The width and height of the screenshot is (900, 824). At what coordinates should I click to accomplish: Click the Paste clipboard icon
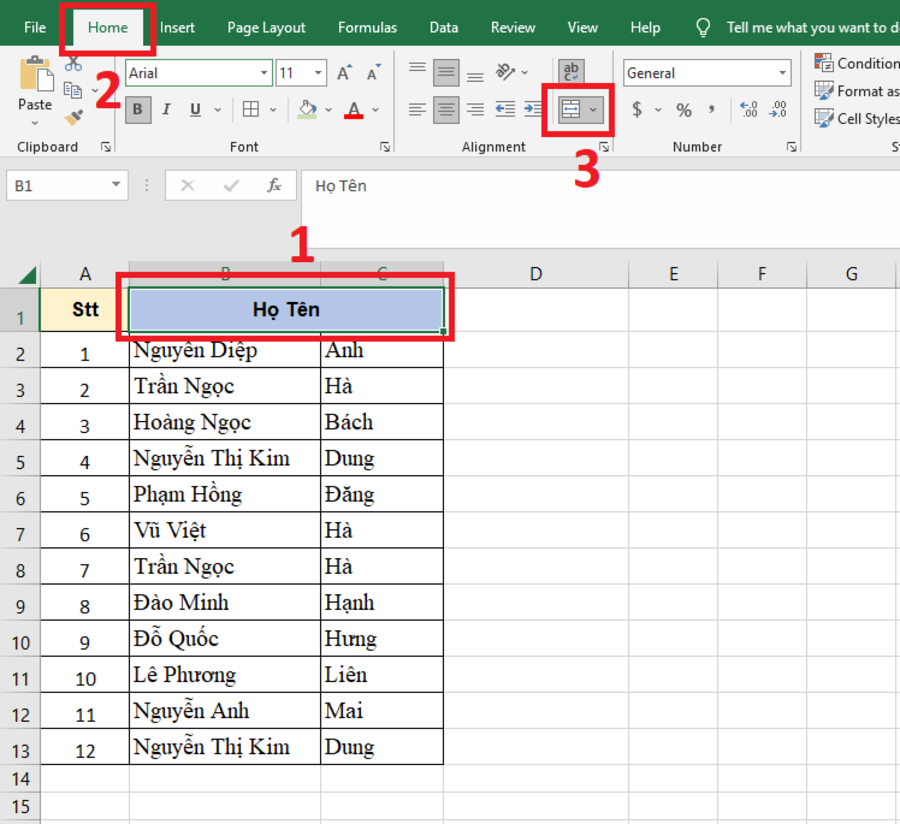coord(36,74)
